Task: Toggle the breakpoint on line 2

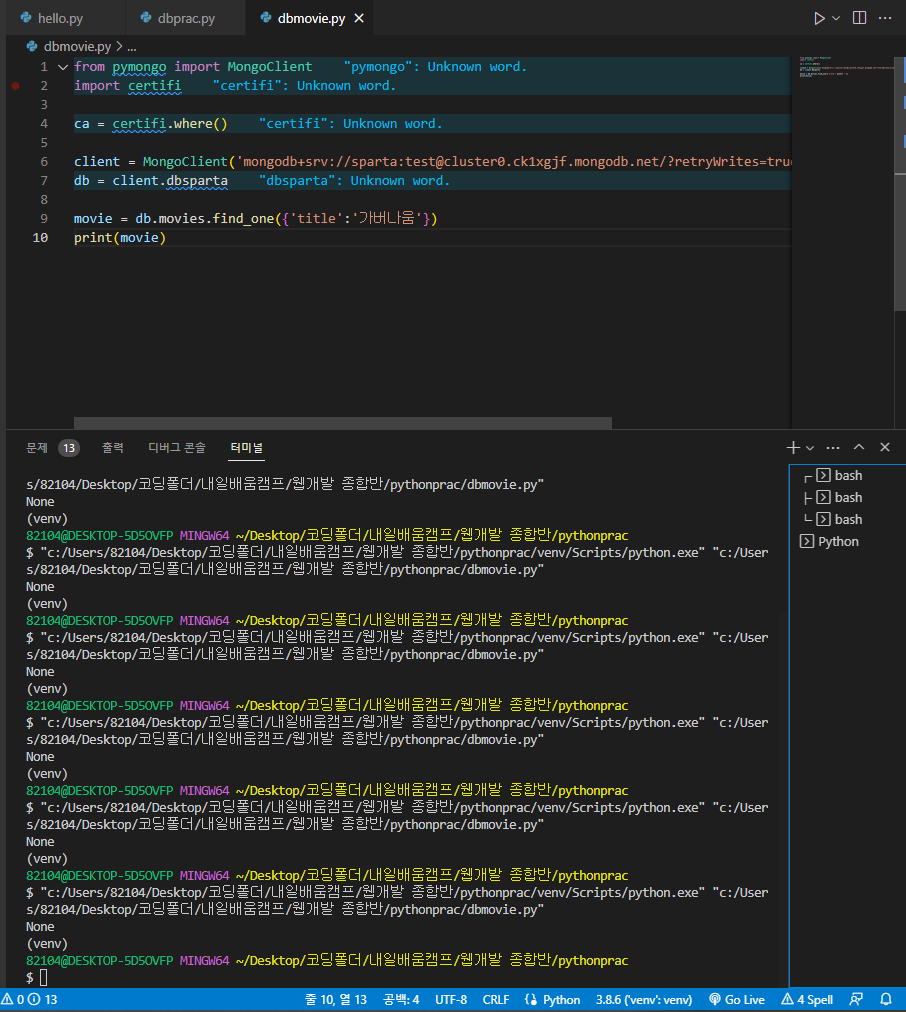Action: click(x=15, y=86)
